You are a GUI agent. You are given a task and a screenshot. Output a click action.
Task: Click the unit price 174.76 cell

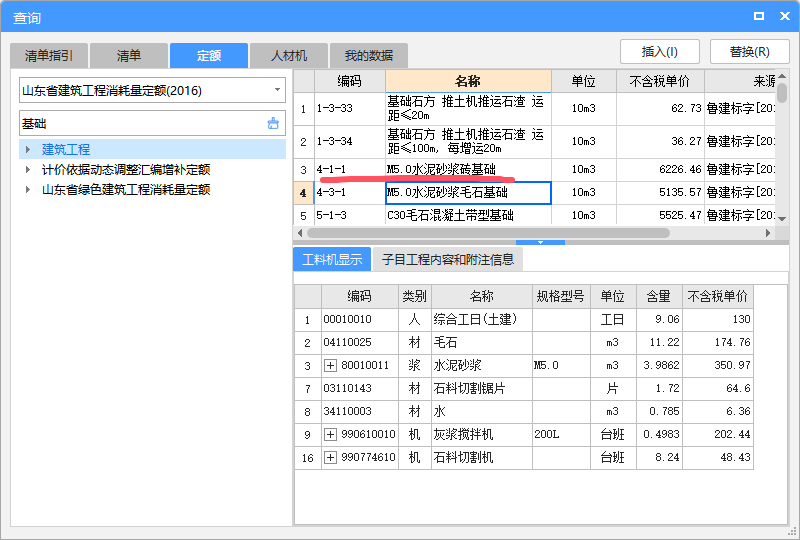pyautogui.click(x=718, y=342)
